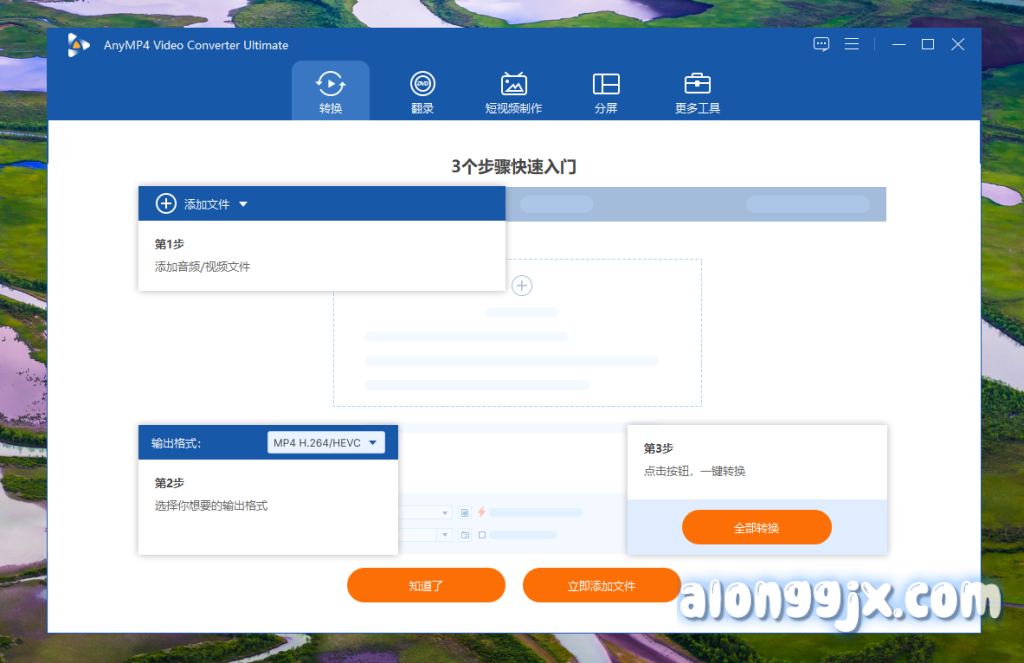
Task: Click the feedback chat bubble icon
Action: [821, 44]
